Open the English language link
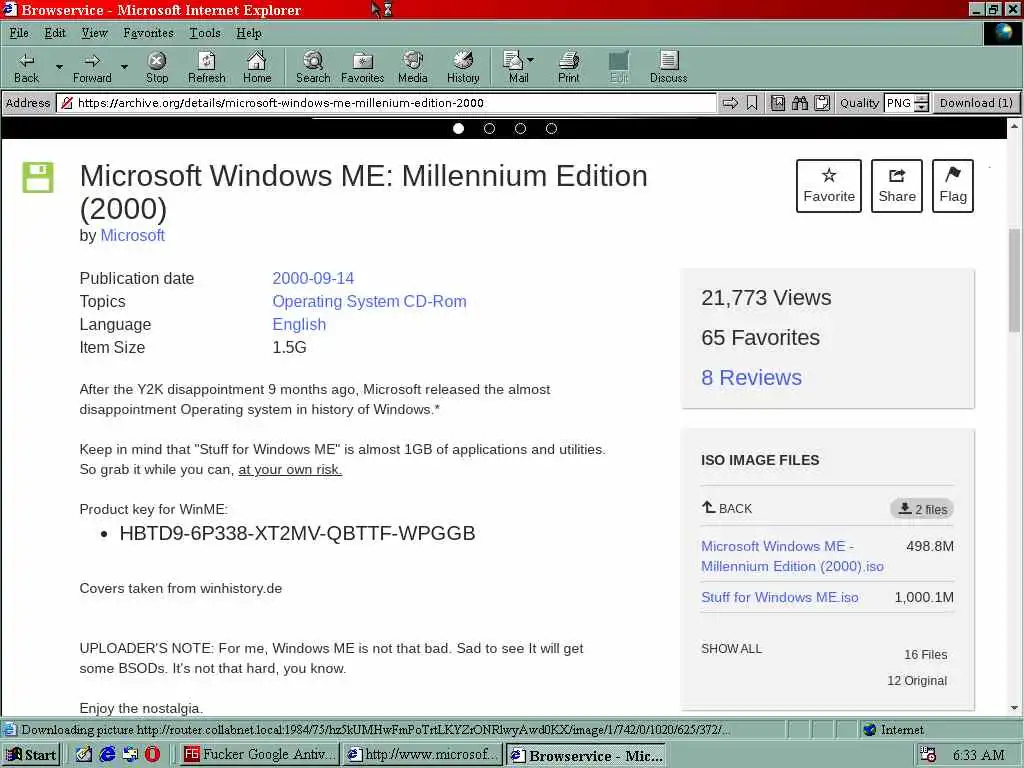The image size is (1024, 768). pos(298,325)
